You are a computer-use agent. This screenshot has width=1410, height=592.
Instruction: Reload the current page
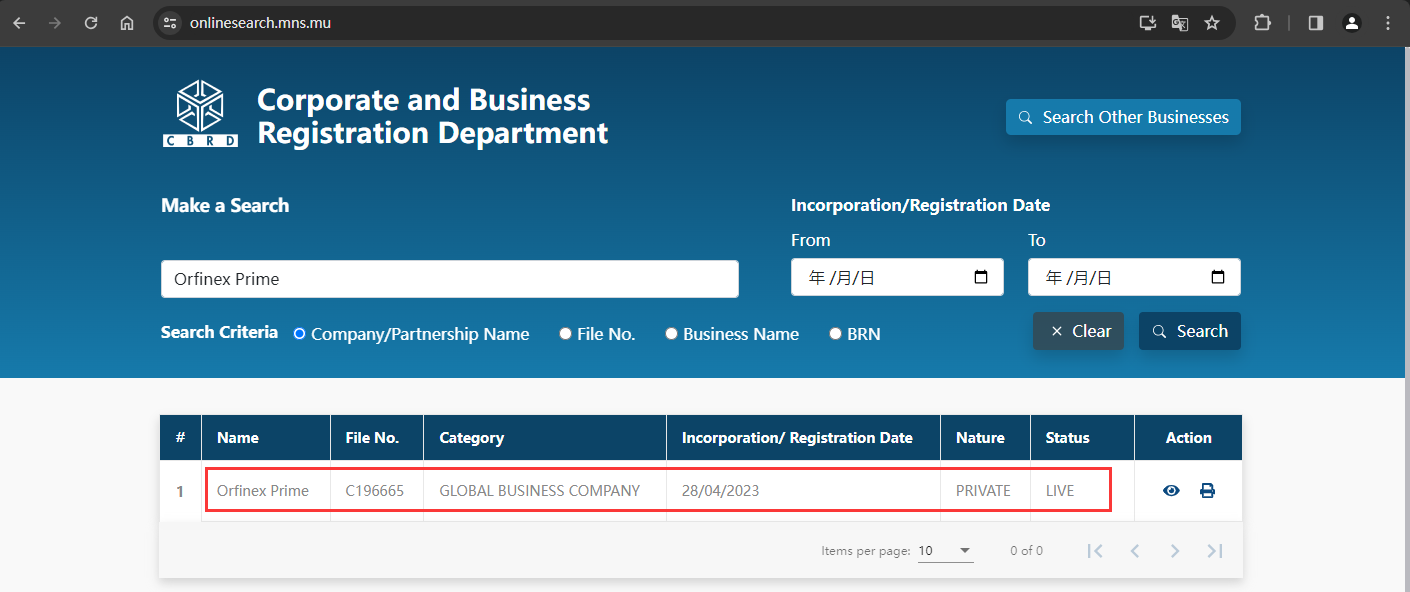click(91, 23)
